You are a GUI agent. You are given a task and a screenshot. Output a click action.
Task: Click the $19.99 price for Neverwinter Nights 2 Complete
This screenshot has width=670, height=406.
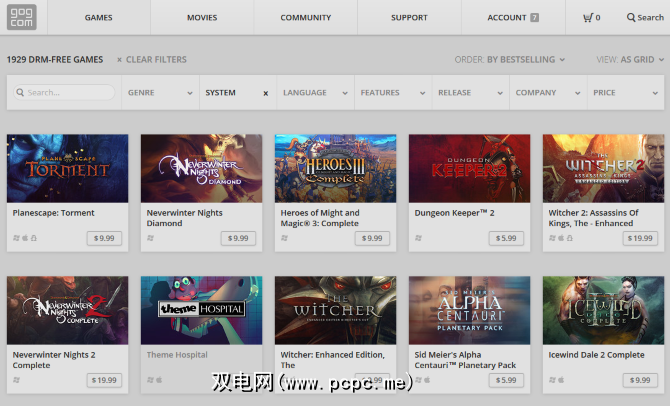click(x=104, y=380)
